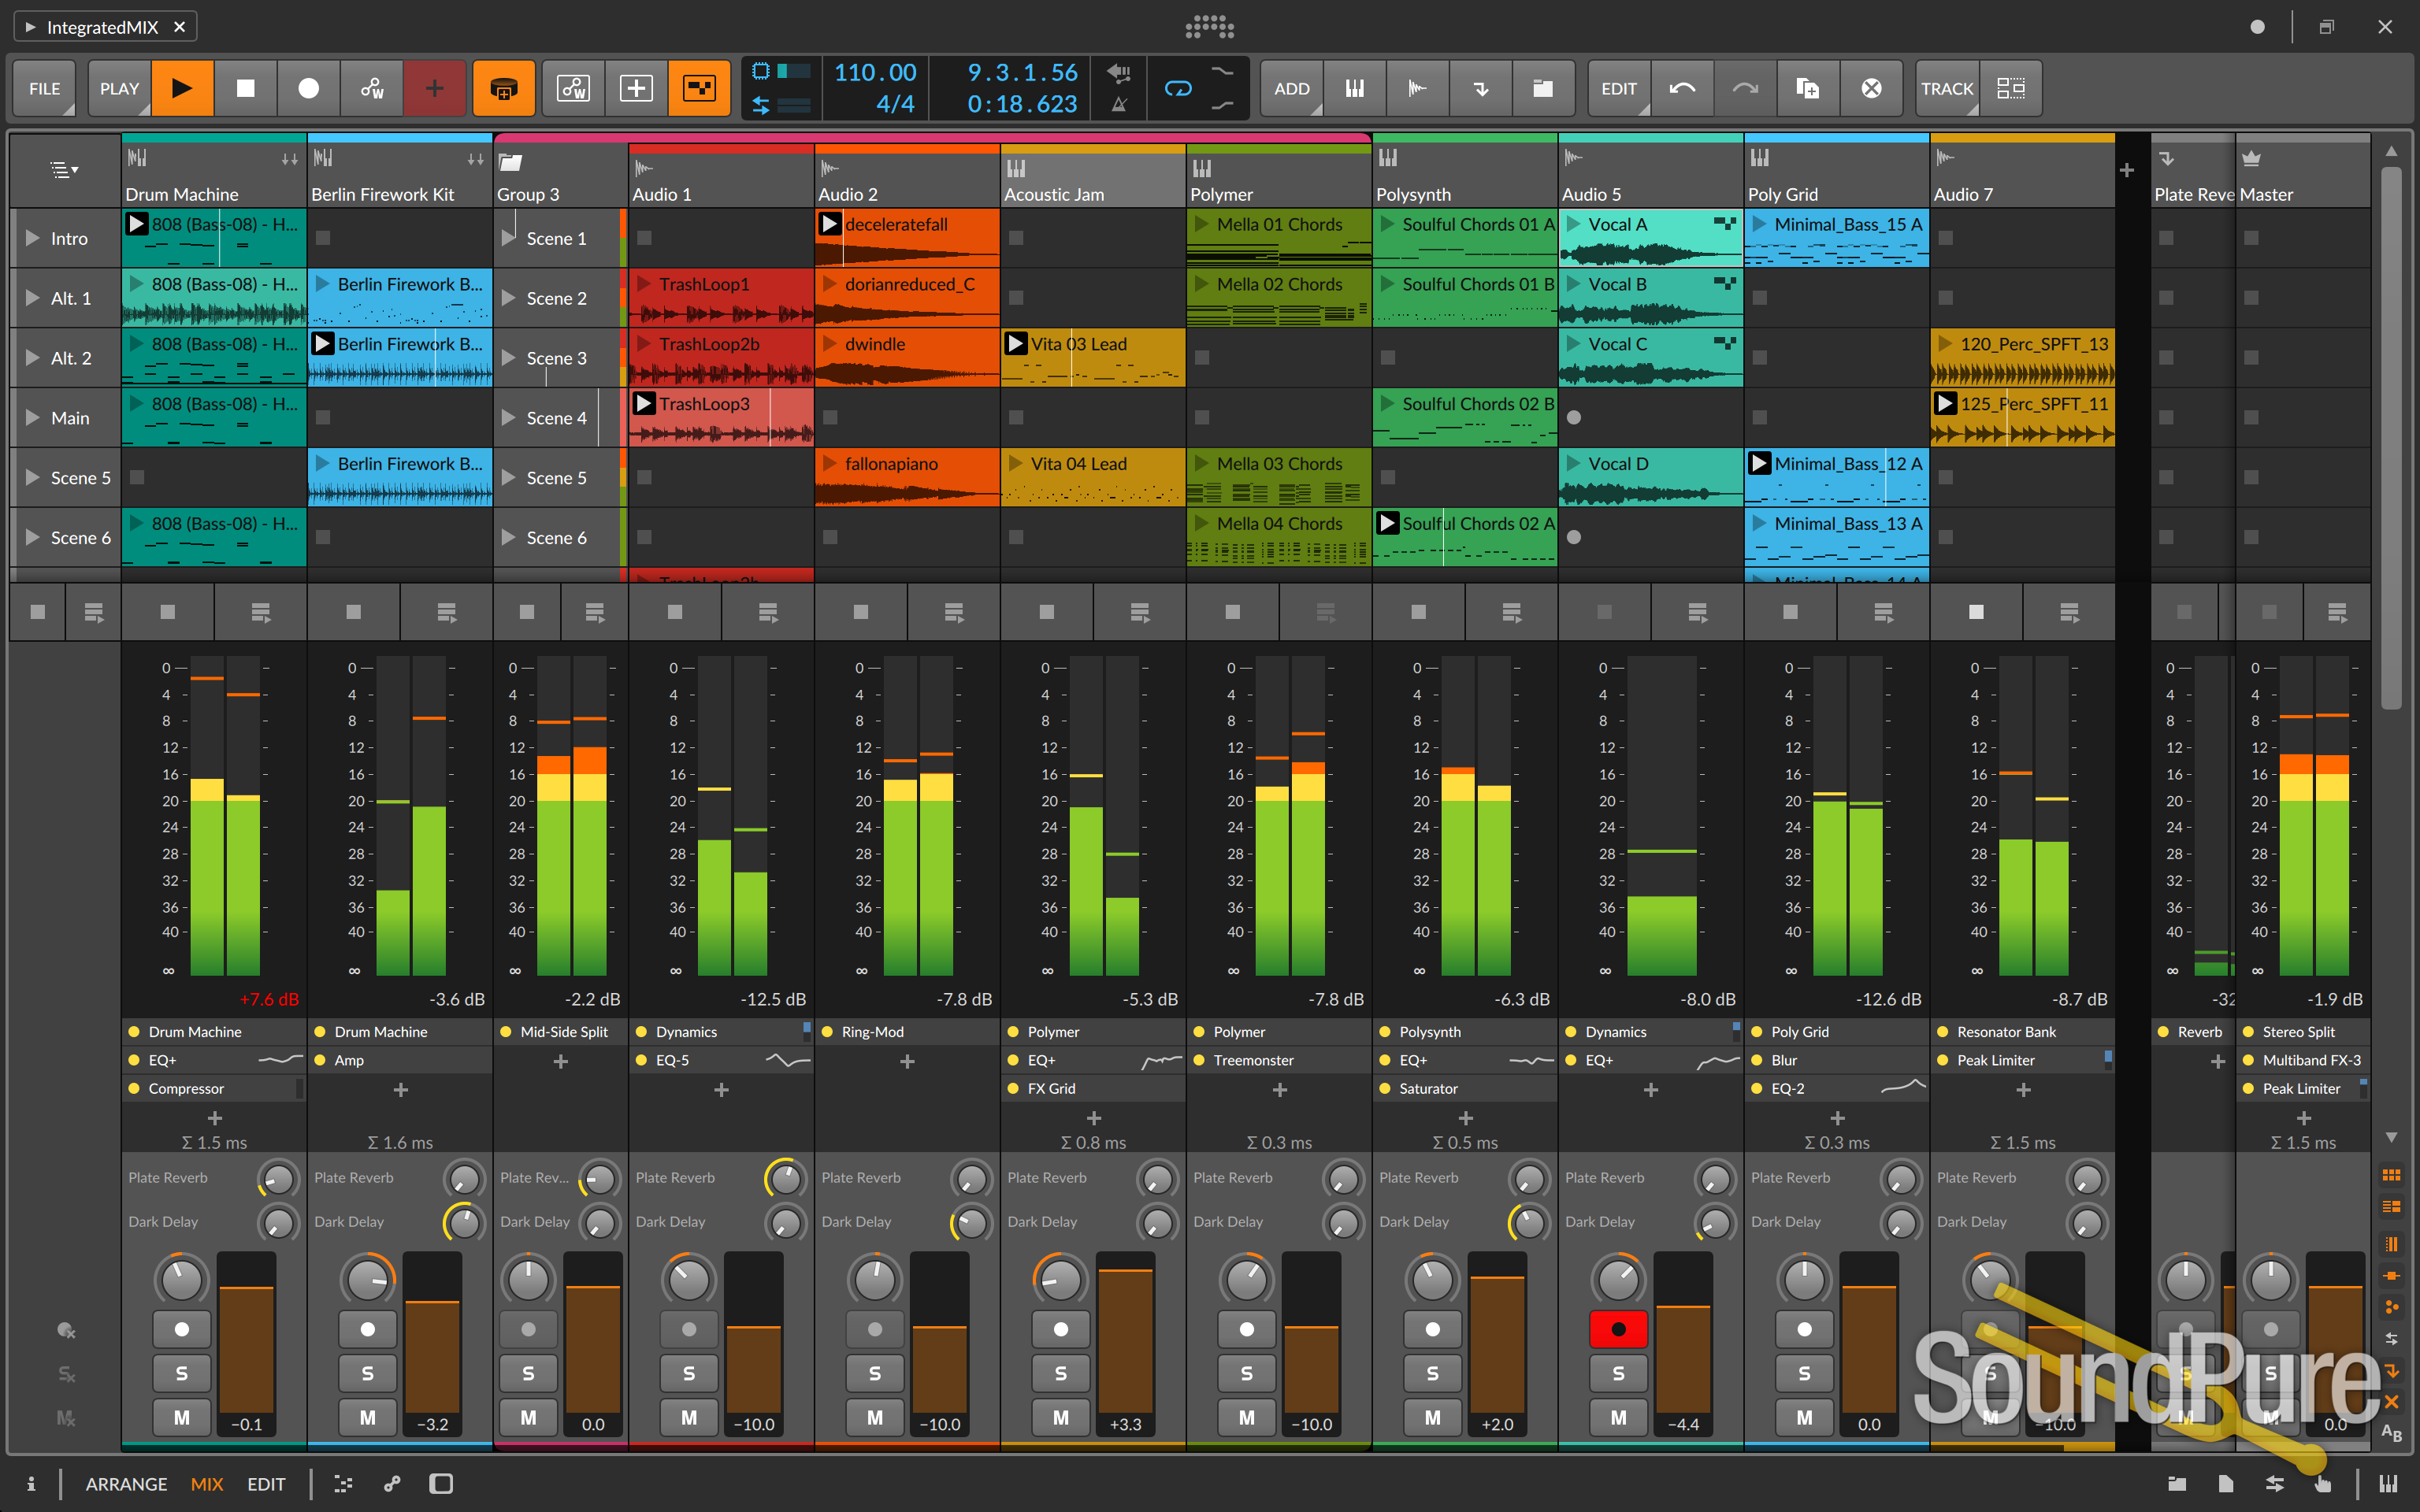
Task: Toggle the global record button
Action: pos(308,88)
